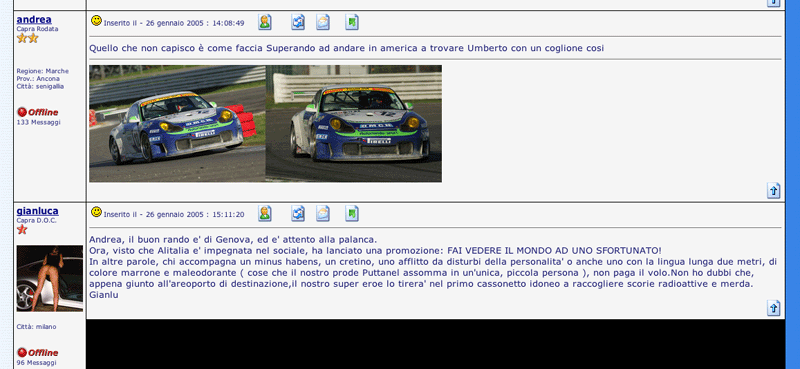Click the contacts icon in gianluca's post
The width and height of the screenshot is (800, 369).
[x=298, y=213]
